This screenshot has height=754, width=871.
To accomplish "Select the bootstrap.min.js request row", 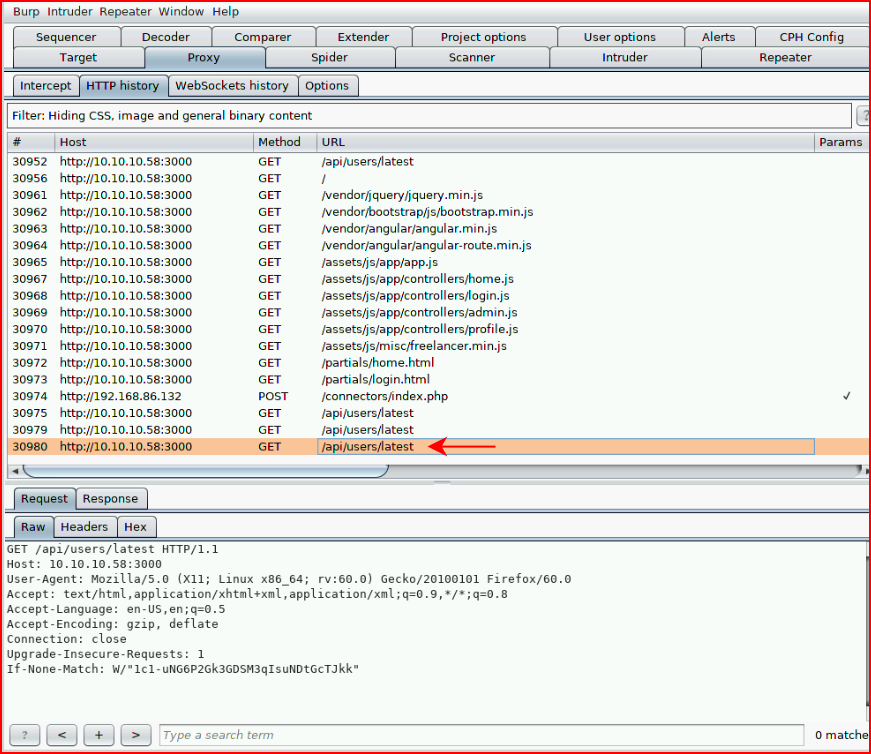I will pyautogui.click(x=438, y=212).
